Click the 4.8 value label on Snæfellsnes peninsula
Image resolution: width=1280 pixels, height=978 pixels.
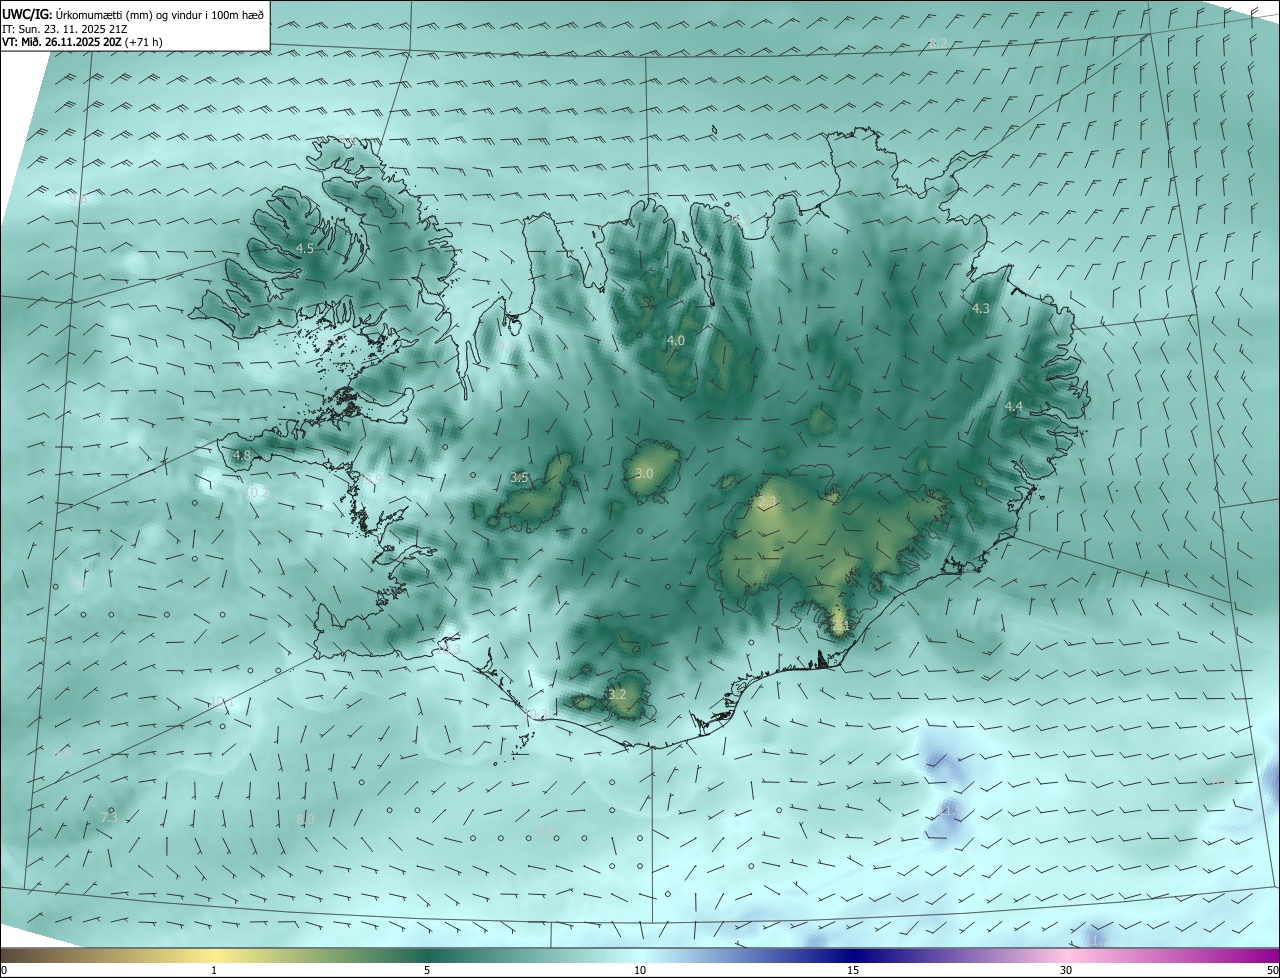pos(242,456)
